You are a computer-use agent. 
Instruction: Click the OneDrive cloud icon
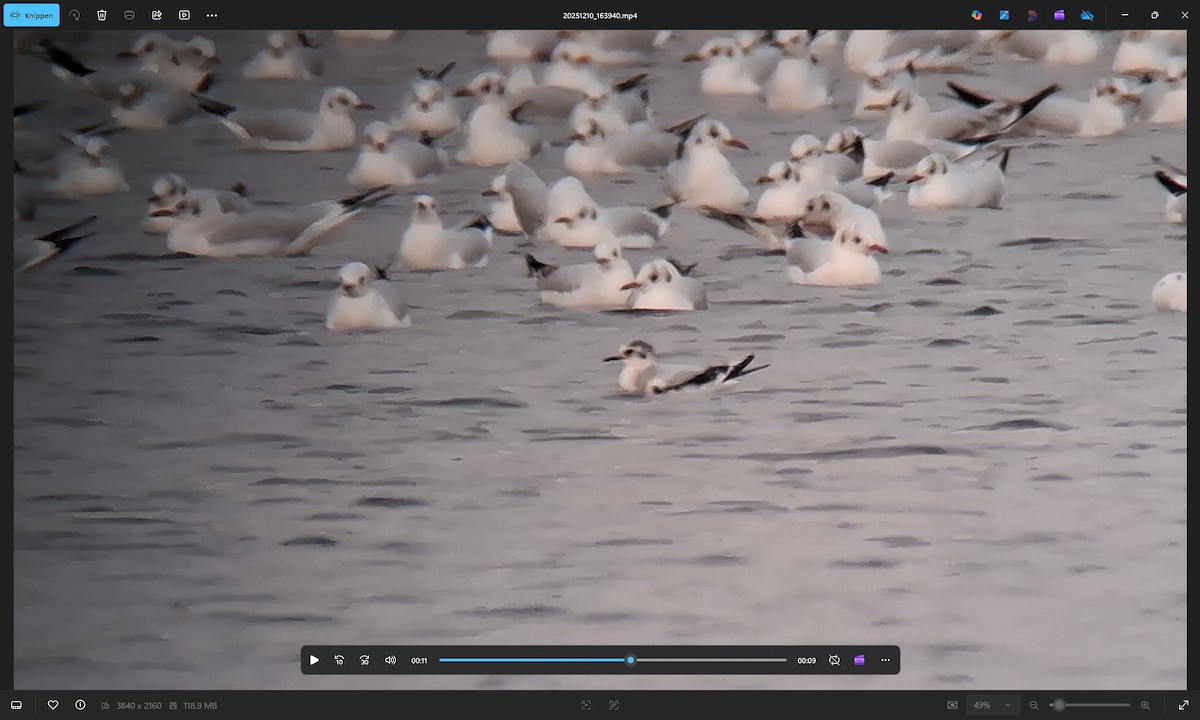pyautogui.click(x=1087, y=15)
